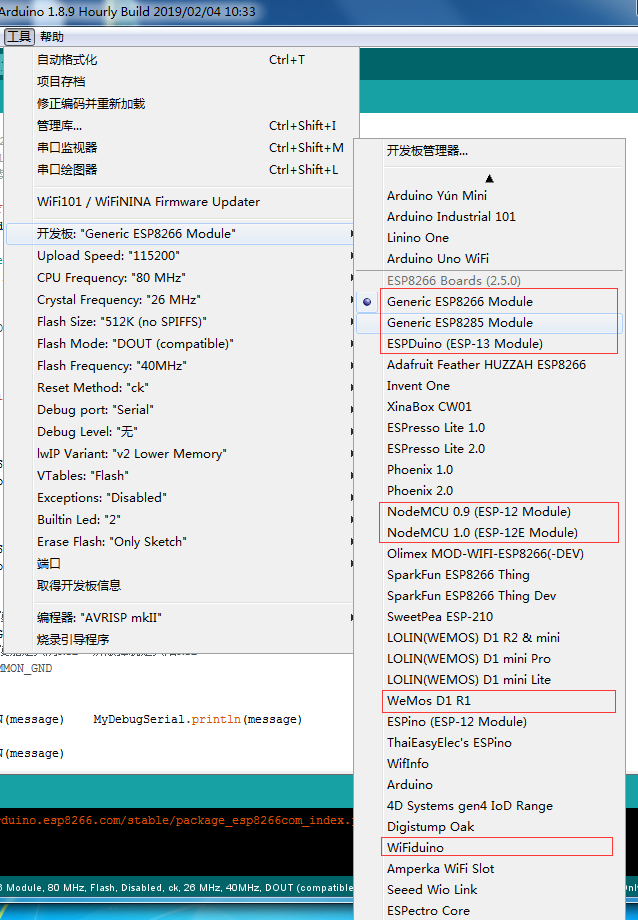Select WeMos D1 R1 board
638x920 pixels.
[490, 701]
